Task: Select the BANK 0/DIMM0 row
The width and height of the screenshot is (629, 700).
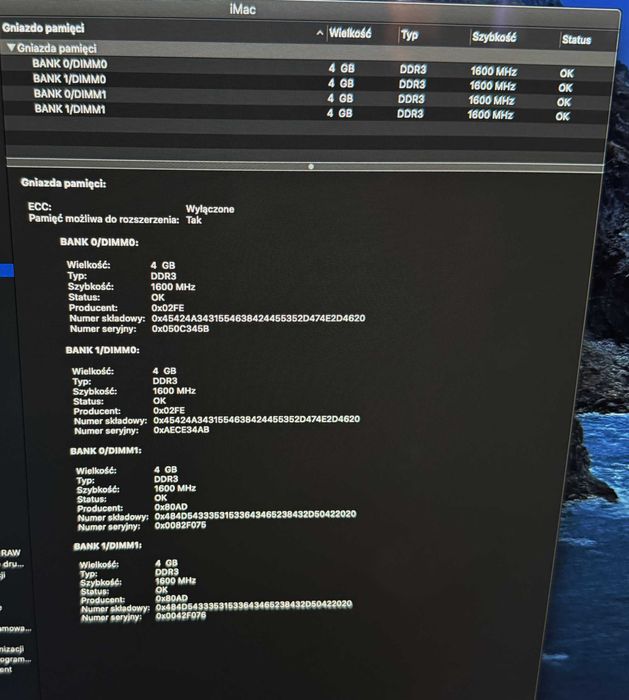Action: (x=307, y=67)
